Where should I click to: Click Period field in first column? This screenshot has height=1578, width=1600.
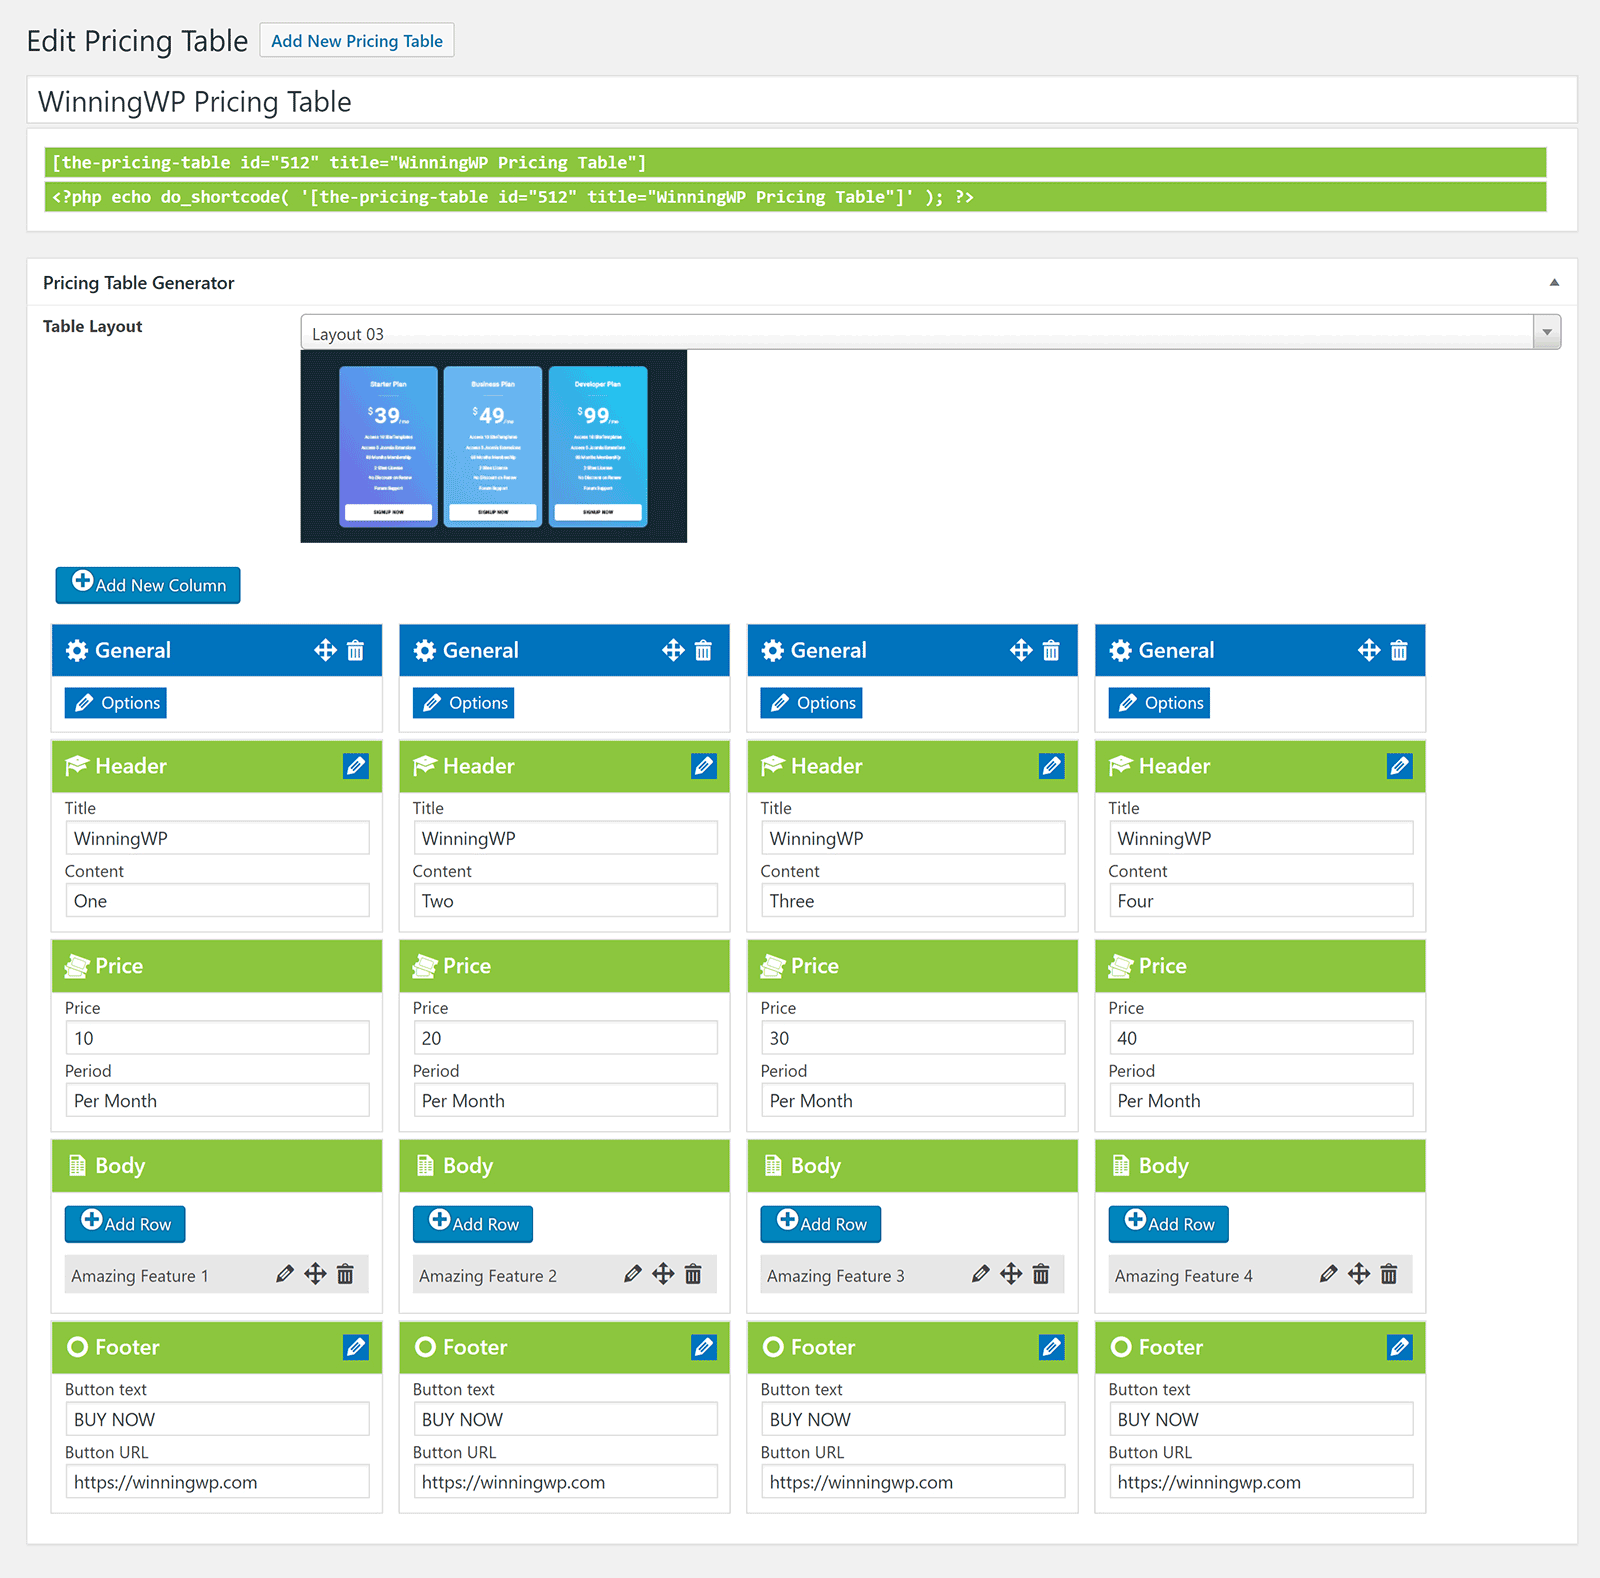coord(217,1100)
